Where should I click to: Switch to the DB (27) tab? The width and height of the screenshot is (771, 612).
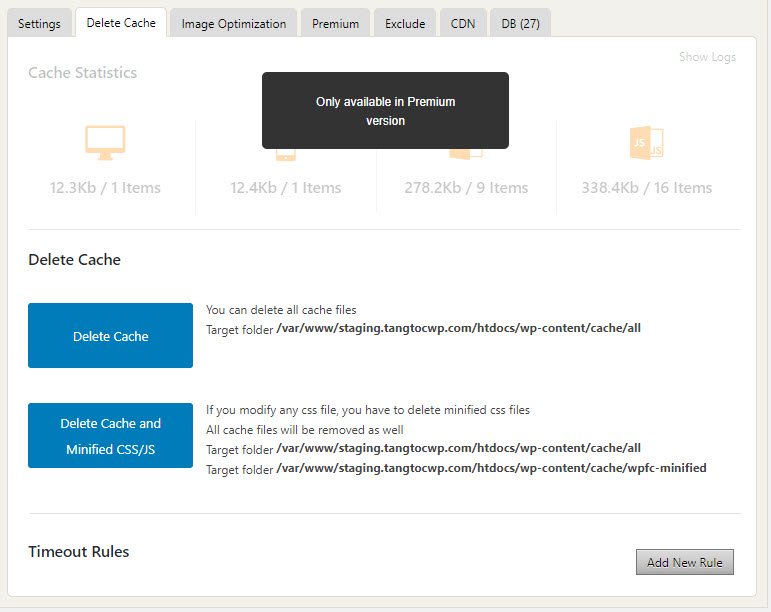tap(520, 24)
